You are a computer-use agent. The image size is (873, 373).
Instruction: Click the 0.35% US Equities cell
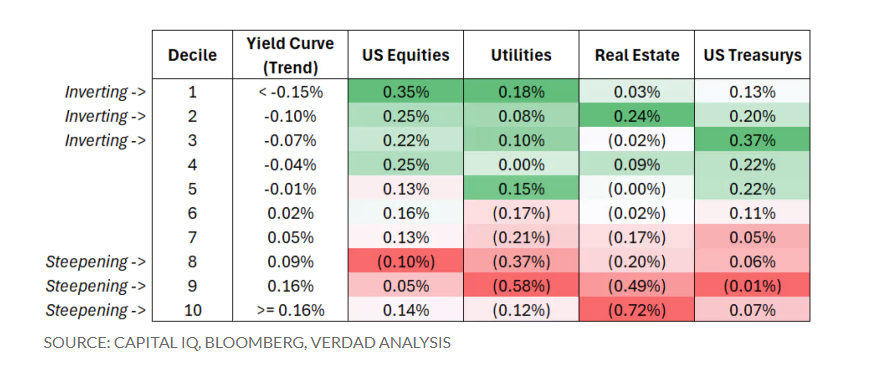click(406, 91)
